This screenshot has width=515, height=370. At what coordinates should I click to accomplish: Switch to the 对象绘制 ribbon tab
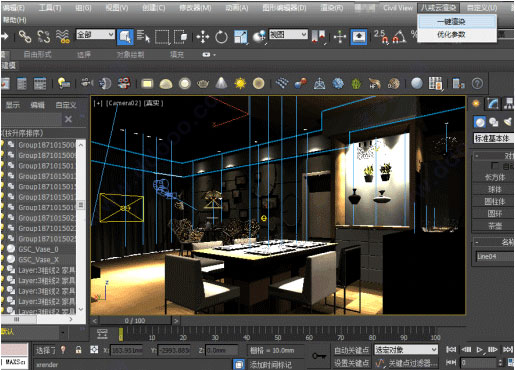130,55
